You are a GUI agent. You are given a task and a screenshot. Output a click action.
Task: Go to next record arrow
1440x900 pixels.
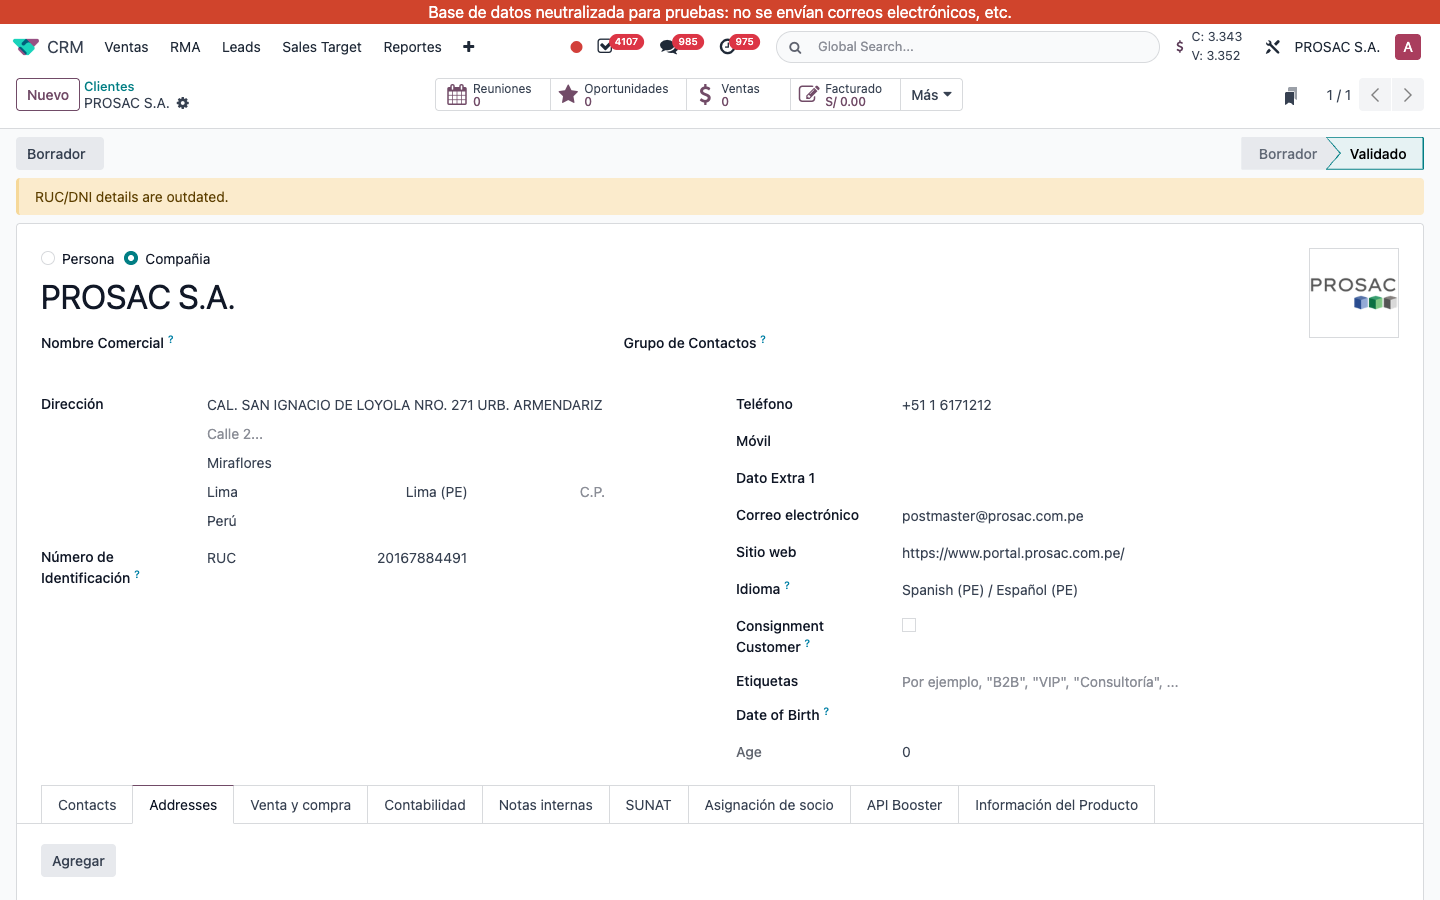click(x=1407, y=95)
